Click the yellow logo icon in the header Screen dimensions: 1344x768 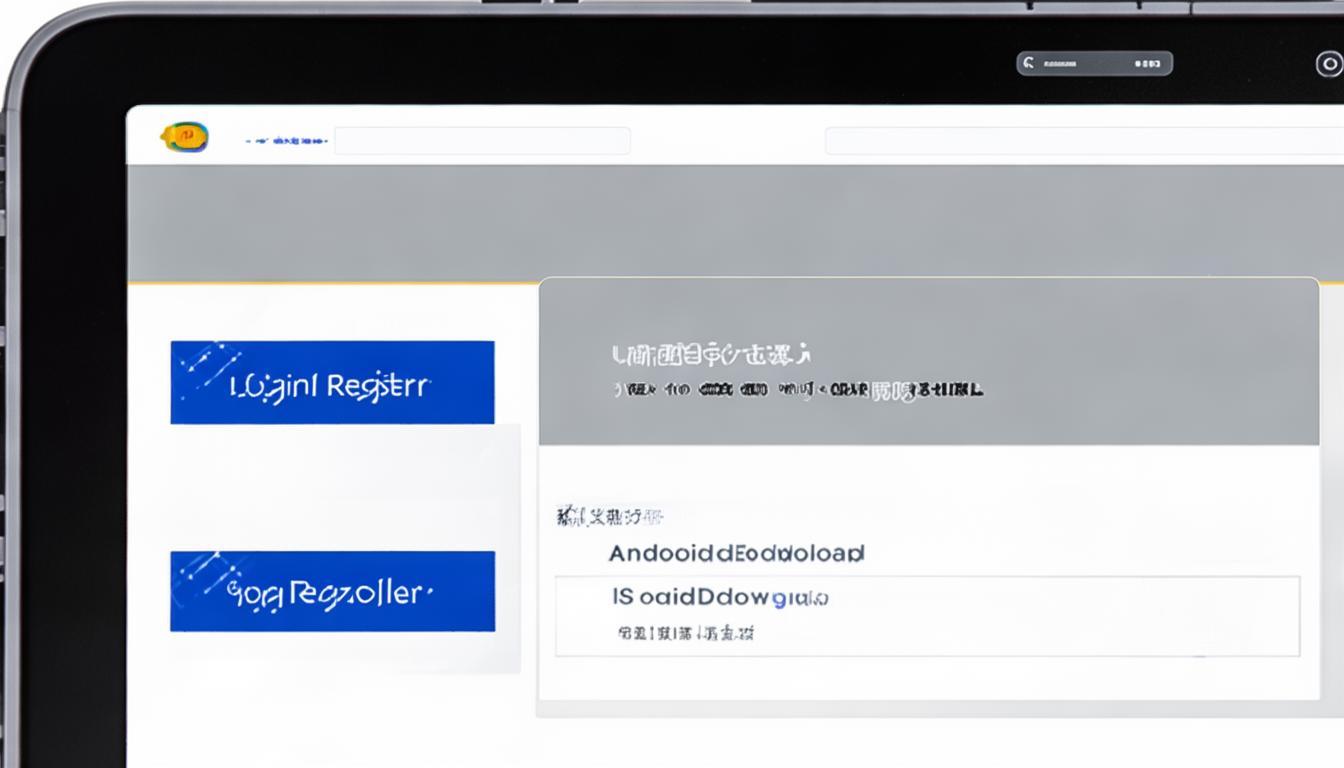185,137
